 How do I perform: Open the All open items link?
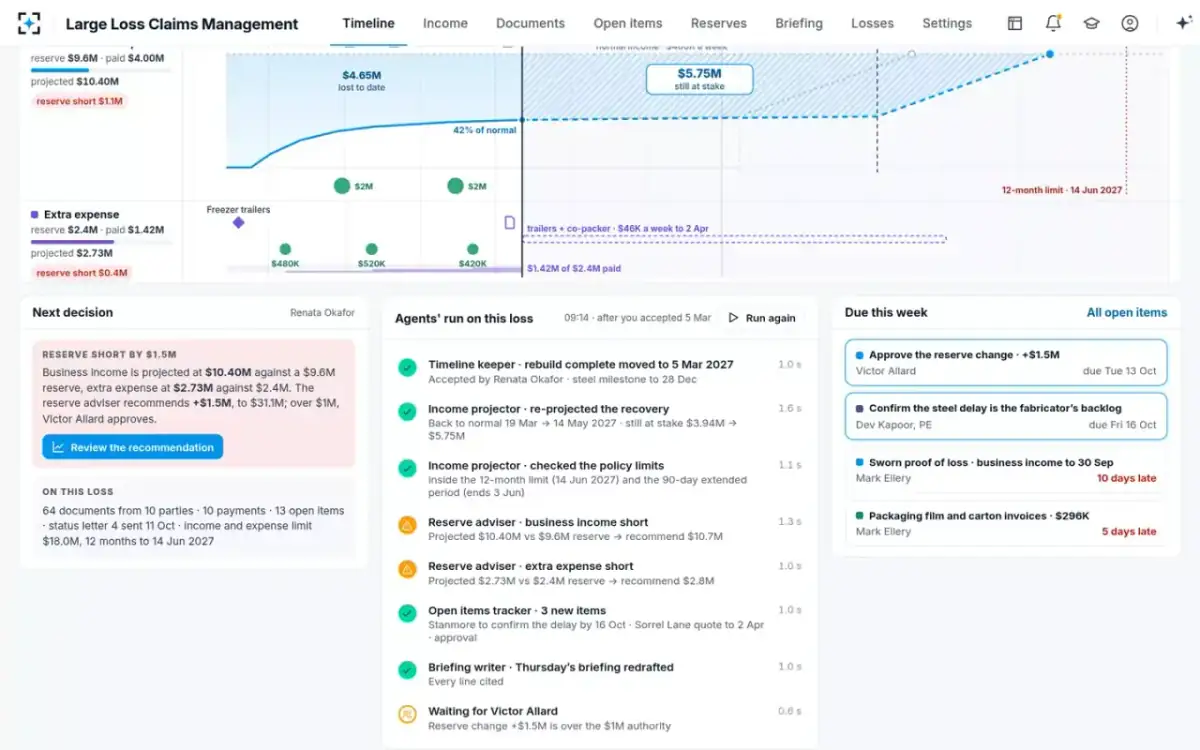(x=1127, y=313)
